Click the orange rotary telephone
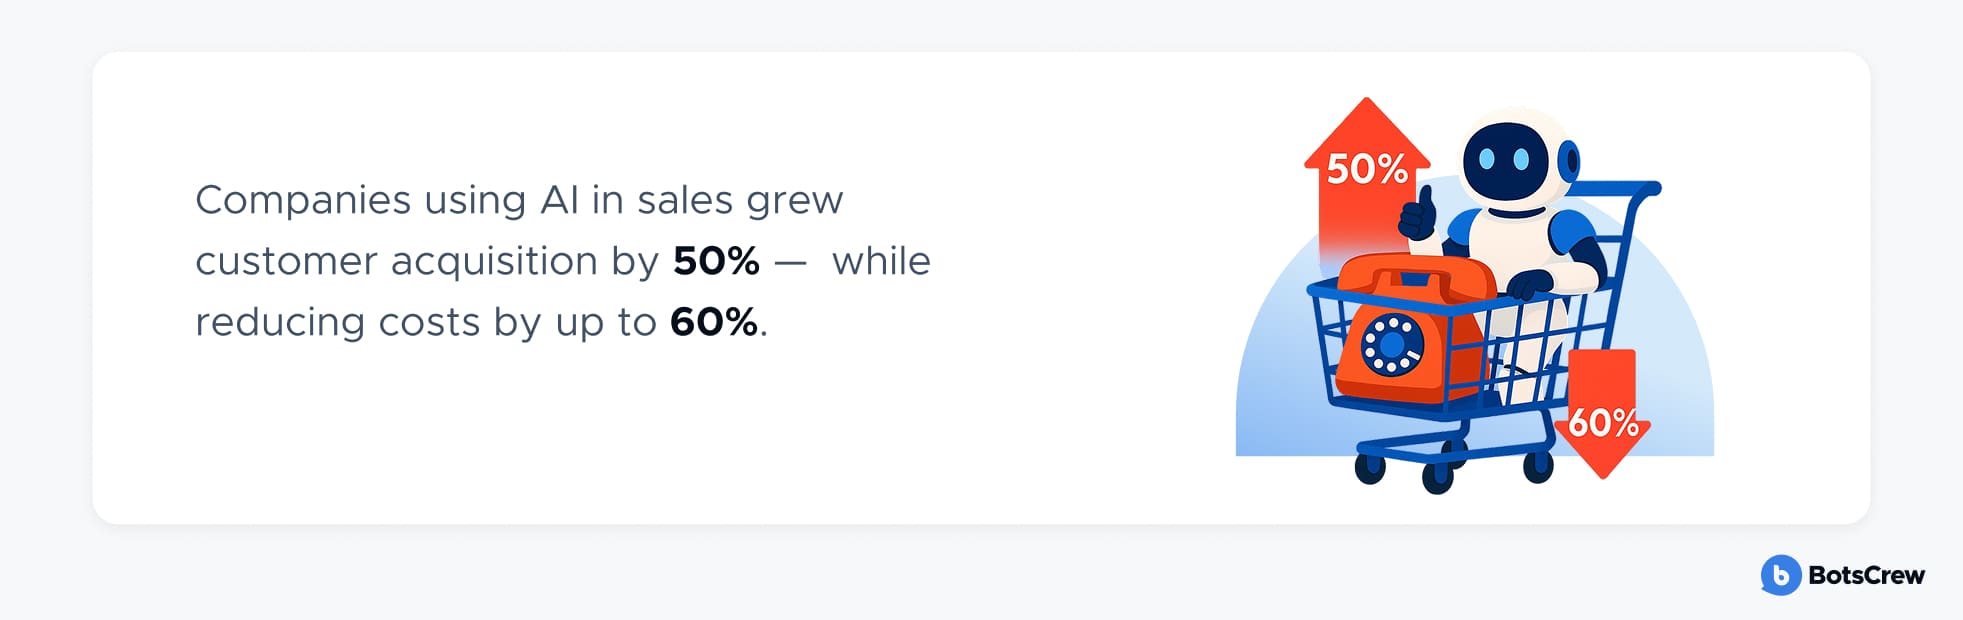The image size is (1963, 620). [1408, 328]
